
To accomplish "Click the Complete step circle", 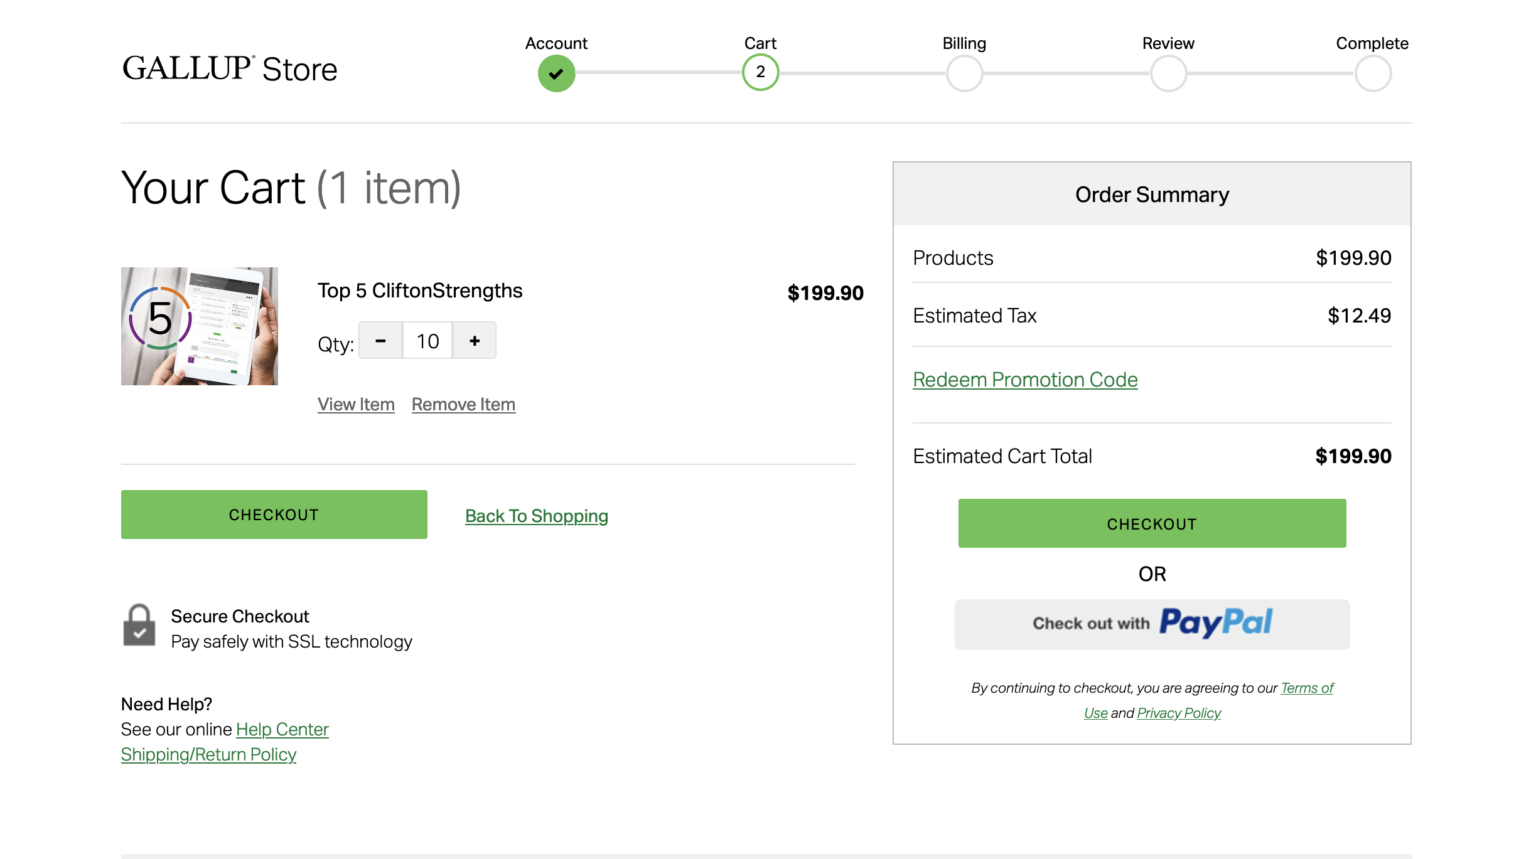I will [x=1372, y=73].
